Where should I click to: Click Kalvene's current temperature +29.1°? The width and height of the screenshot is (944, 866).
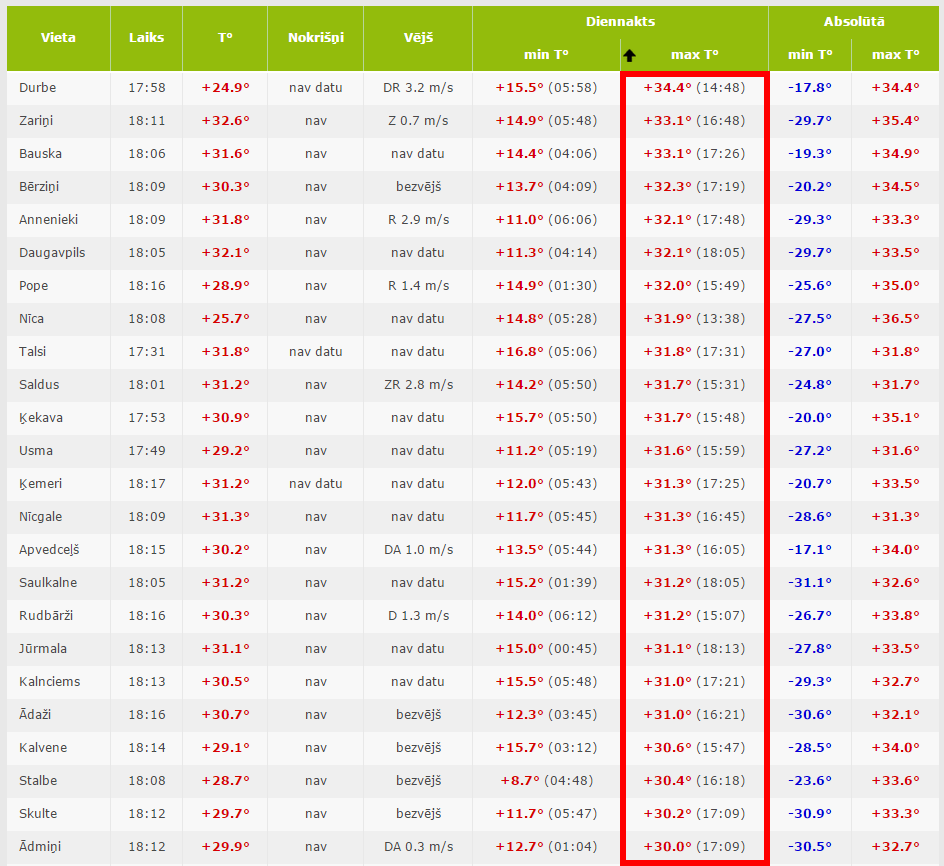[225, 747]
